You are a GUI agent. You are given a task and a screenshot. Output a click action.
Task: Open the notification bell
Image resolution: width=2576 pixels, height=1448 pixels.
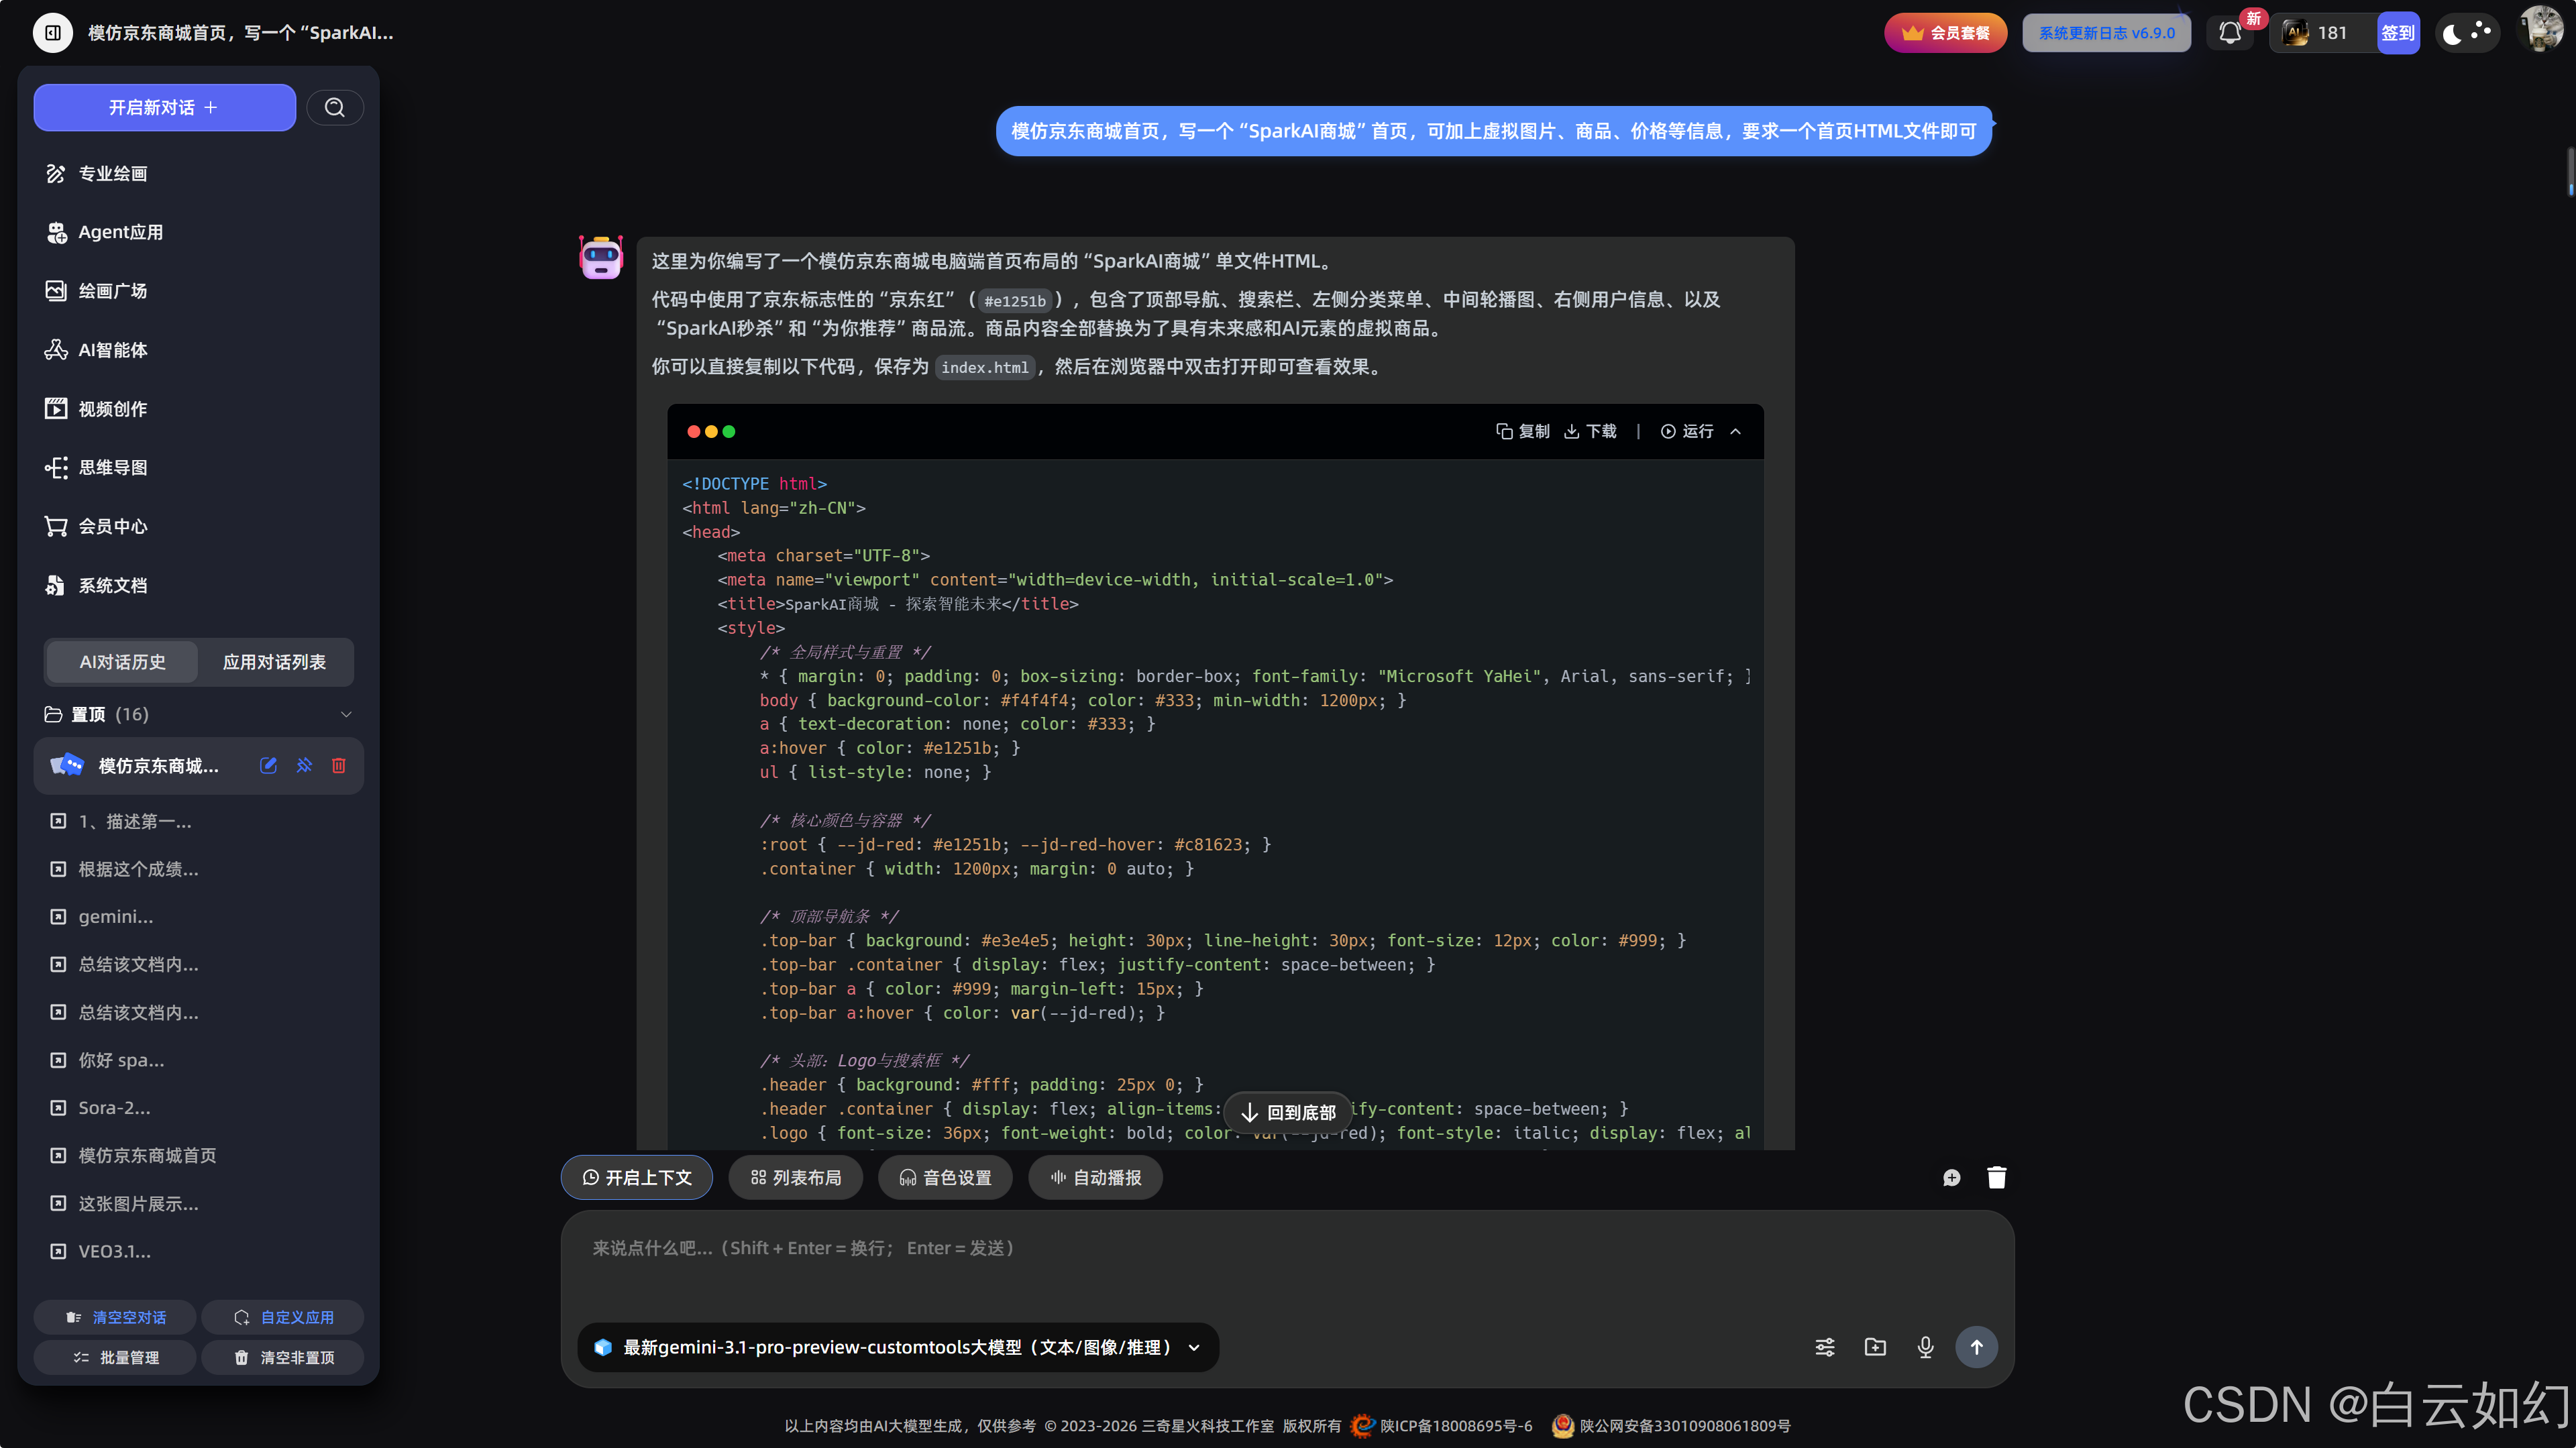2229,33
